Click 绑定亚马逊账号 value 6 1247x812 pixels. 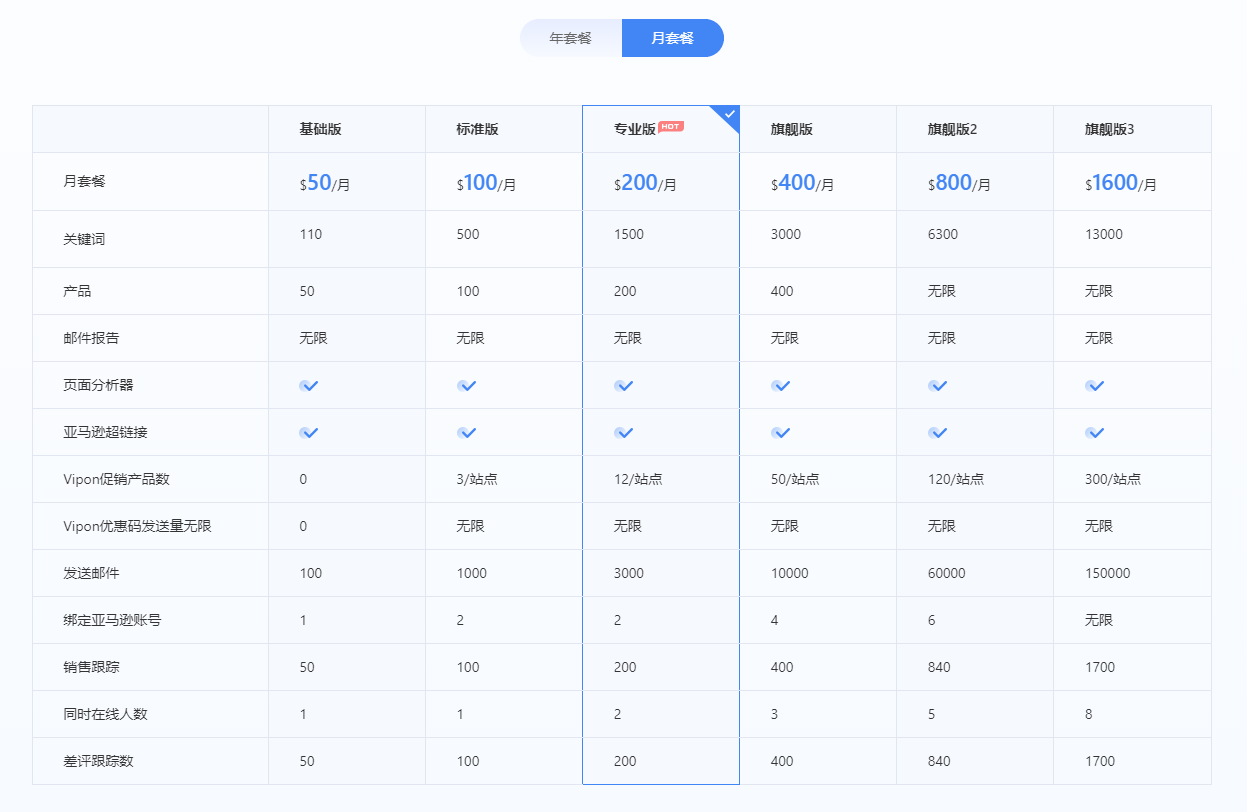(932, 620)
